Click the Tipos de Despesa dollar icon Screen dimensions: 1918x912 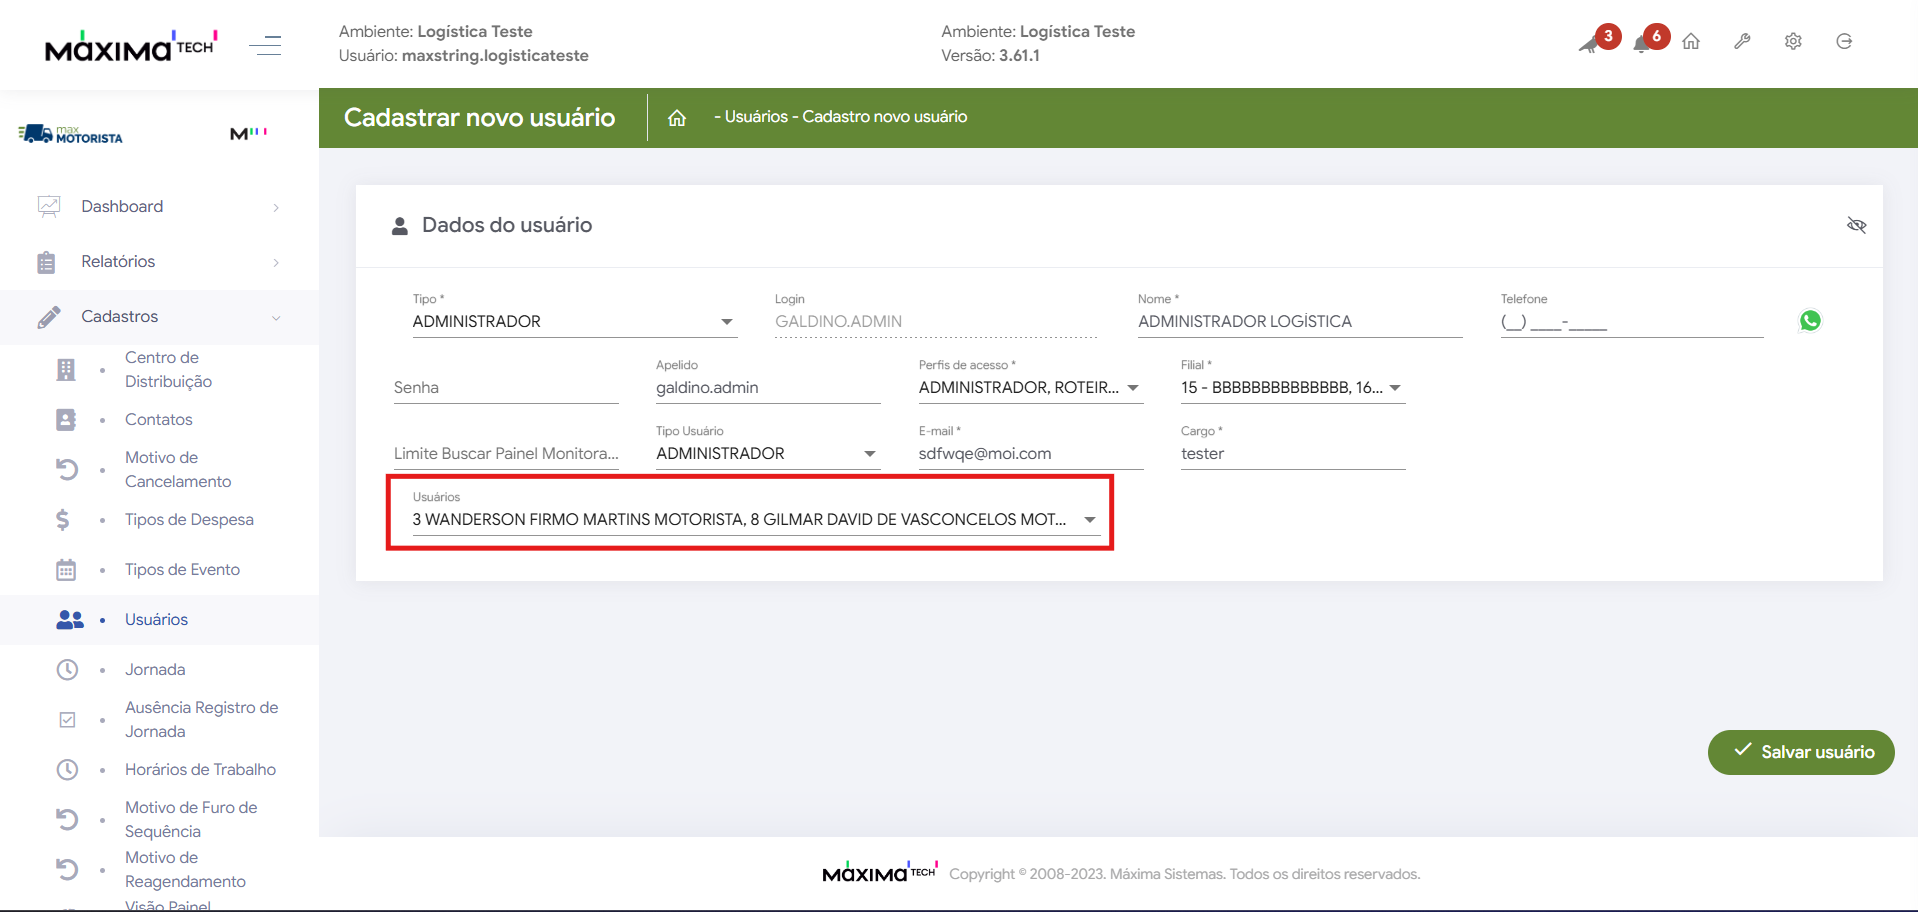(63, 520)
